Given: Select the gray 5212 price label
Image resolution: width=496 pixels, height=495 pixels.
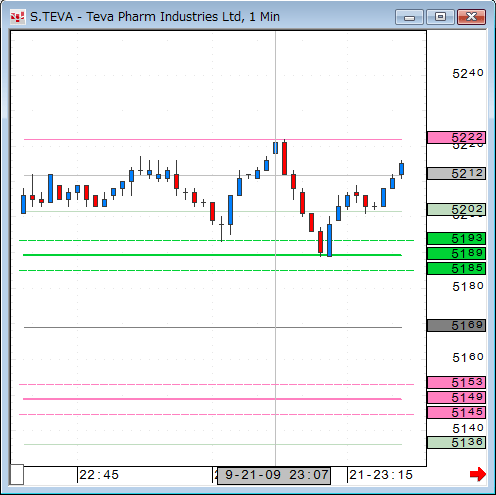Looking at the screenshot, I should coord(456,173).
